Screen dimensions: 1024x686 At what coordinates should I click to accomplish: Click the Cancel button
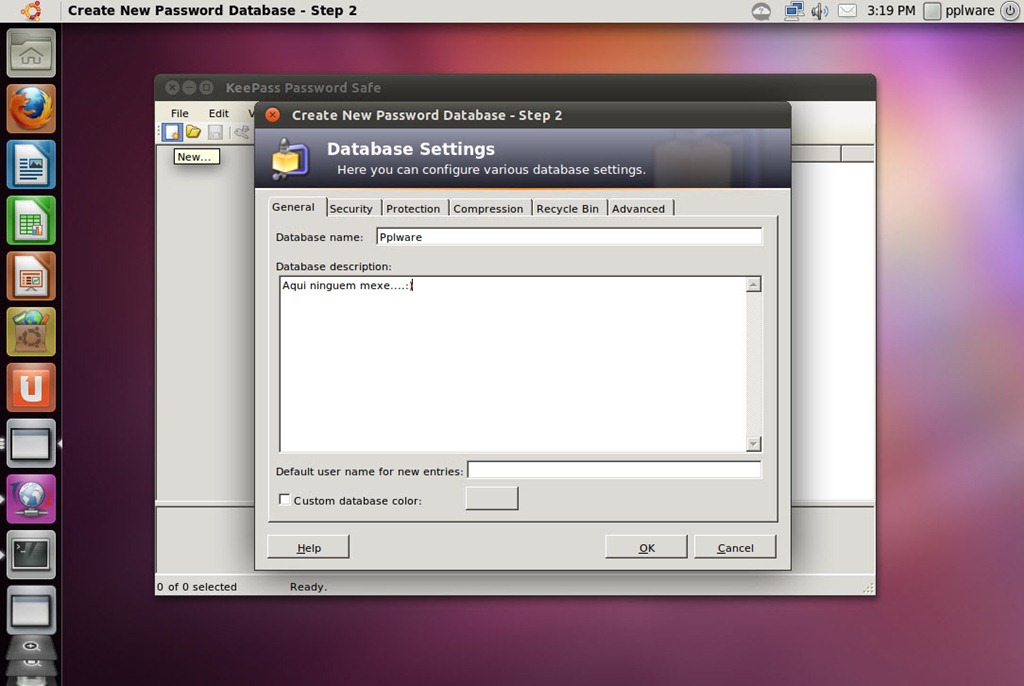pos(735,547)
